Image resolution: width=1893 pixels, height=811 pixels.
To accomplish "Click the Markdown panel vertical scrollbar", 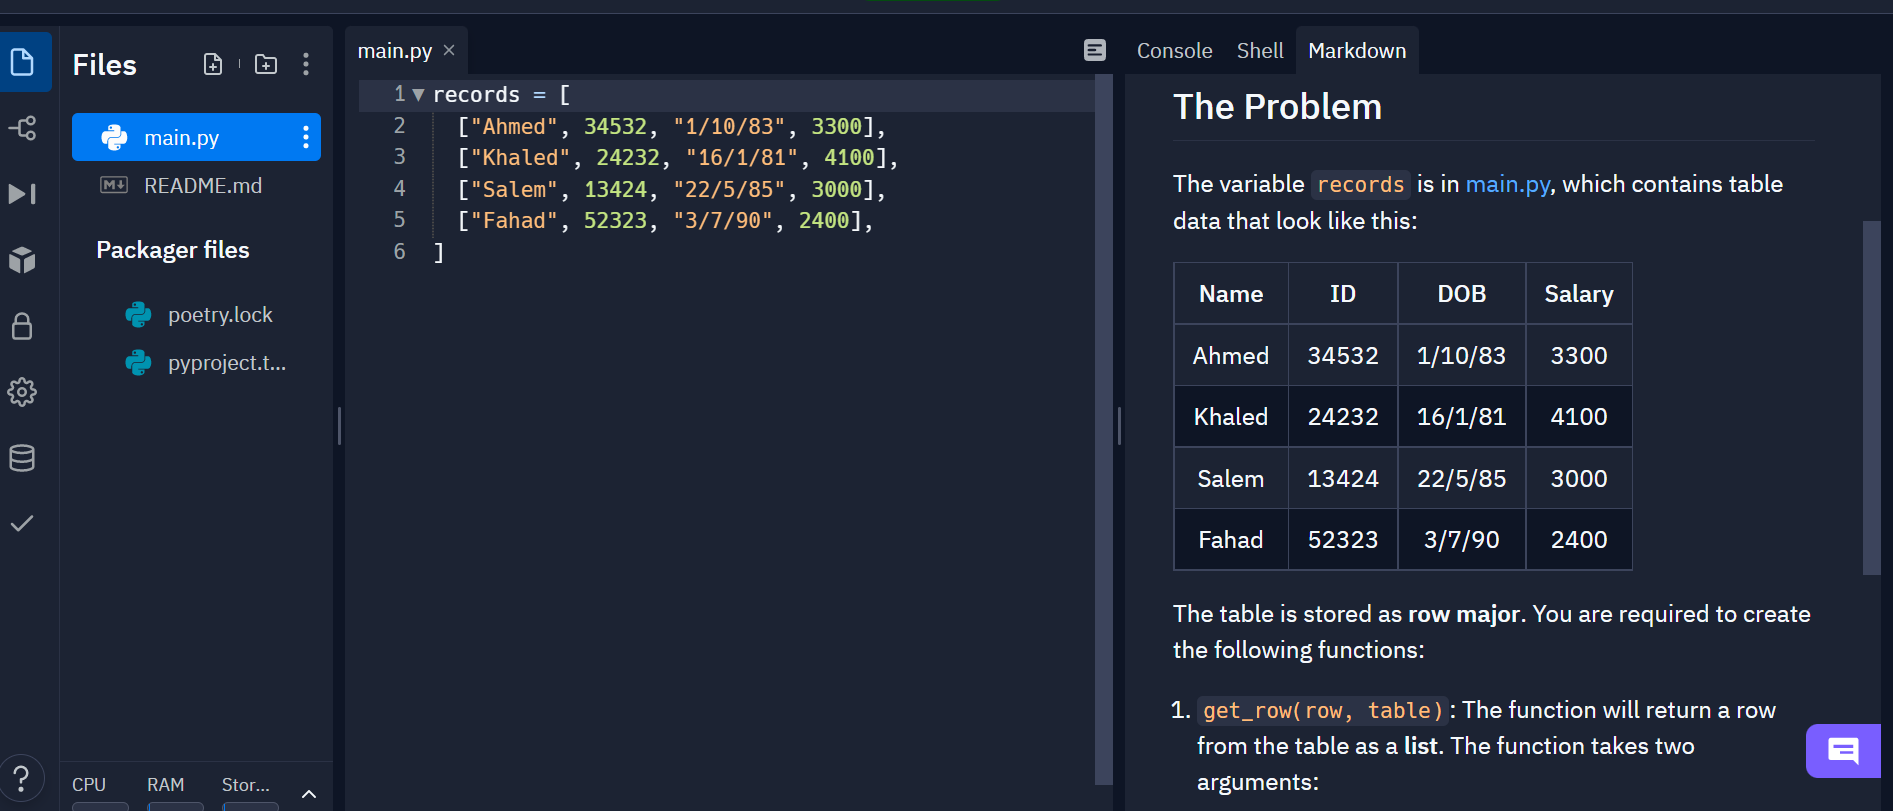I will [x=1871, y=398].
